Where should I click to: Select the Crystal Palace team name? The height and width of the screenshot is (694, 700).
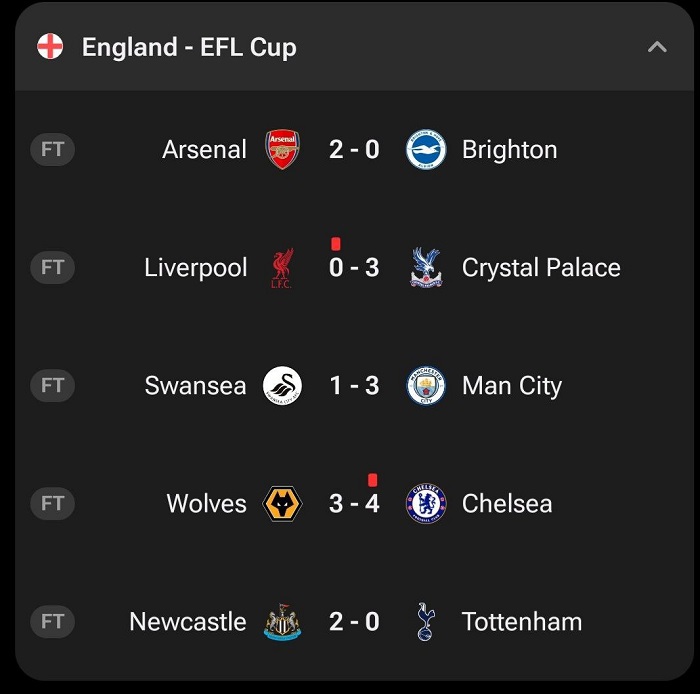click(x=541, y=268)
